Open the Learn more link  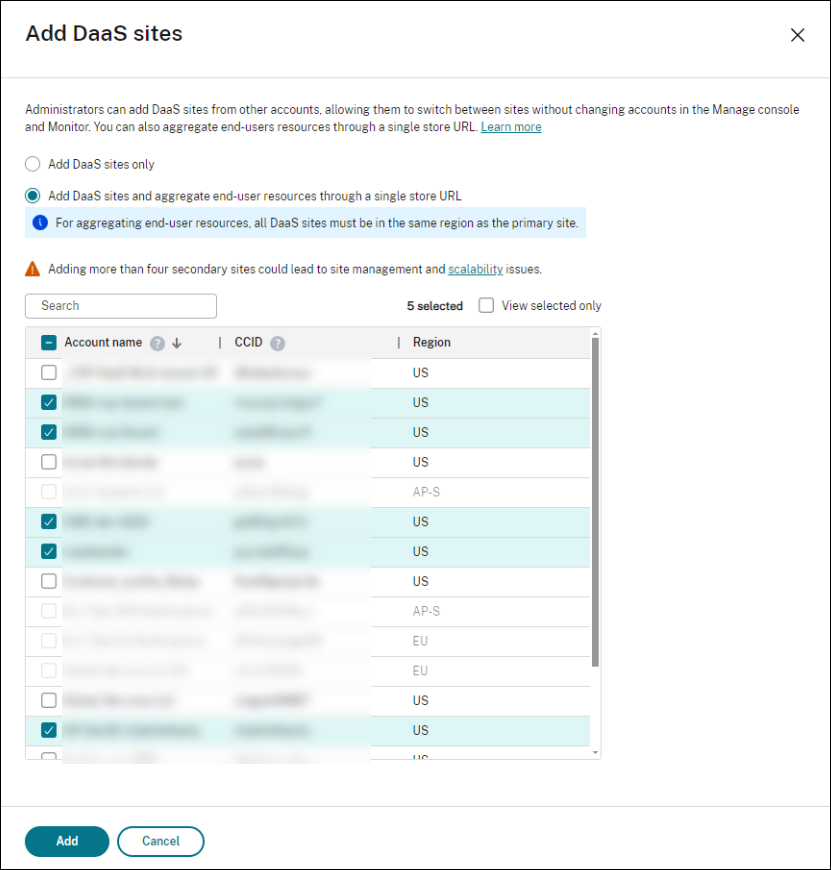511,127
